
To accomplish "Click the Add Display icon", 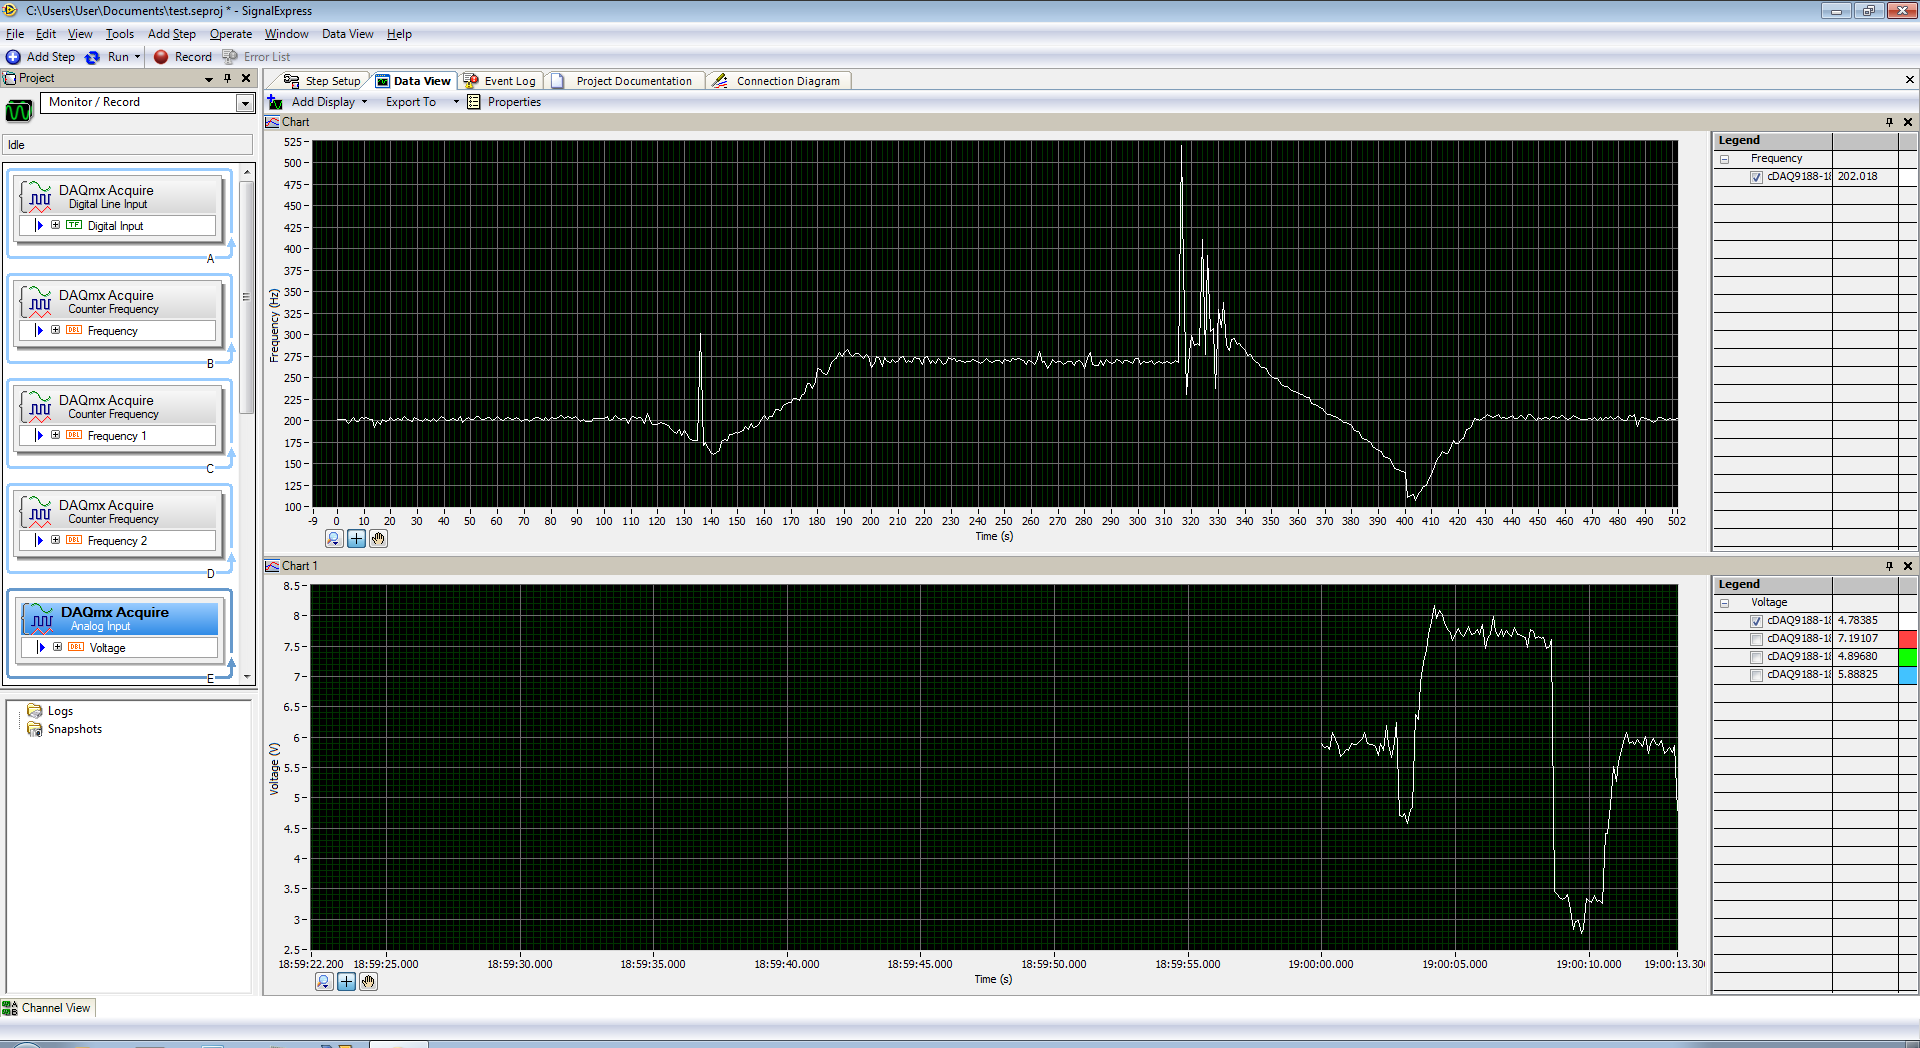I will [x=275, y=102].
